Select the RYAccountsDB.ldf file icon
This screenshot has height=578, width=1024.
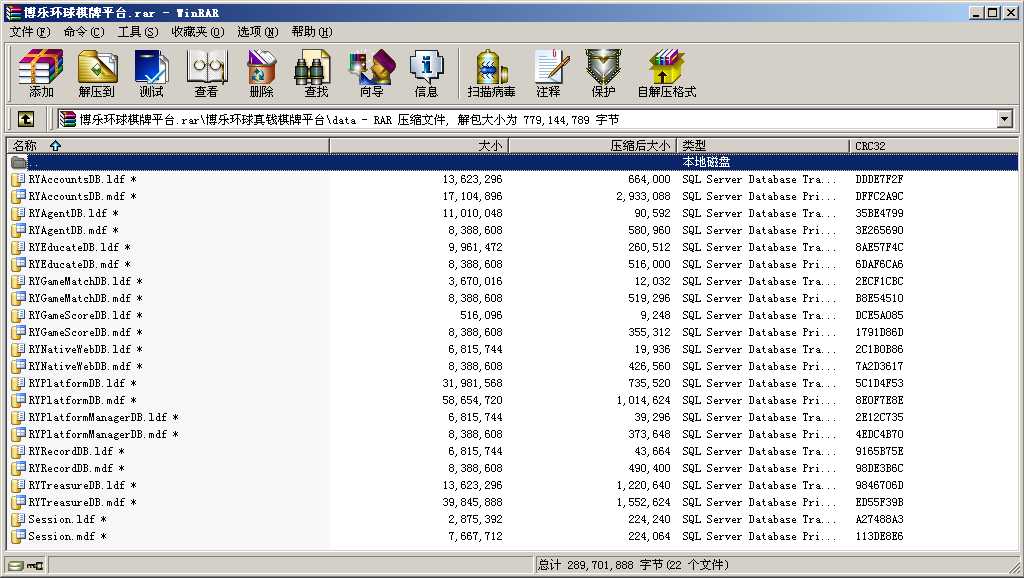18,179
